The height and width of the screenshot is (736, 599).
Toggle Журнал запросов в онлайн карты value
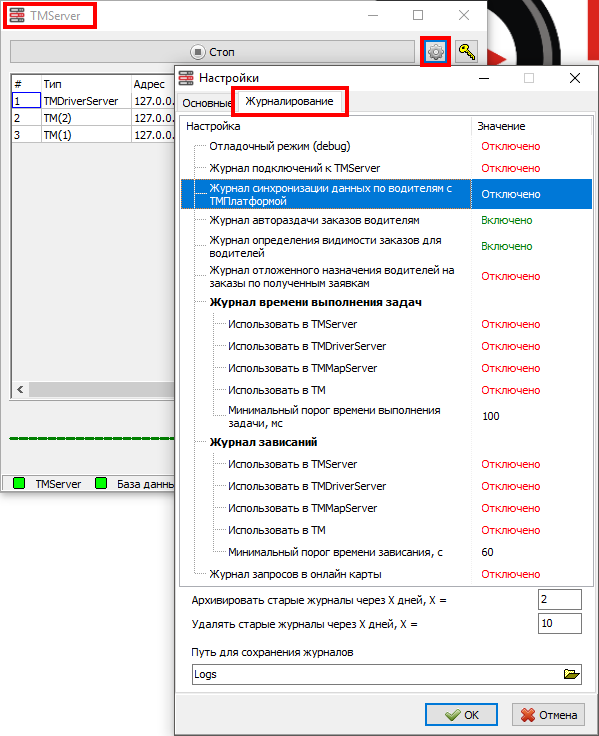click(510, 574)
